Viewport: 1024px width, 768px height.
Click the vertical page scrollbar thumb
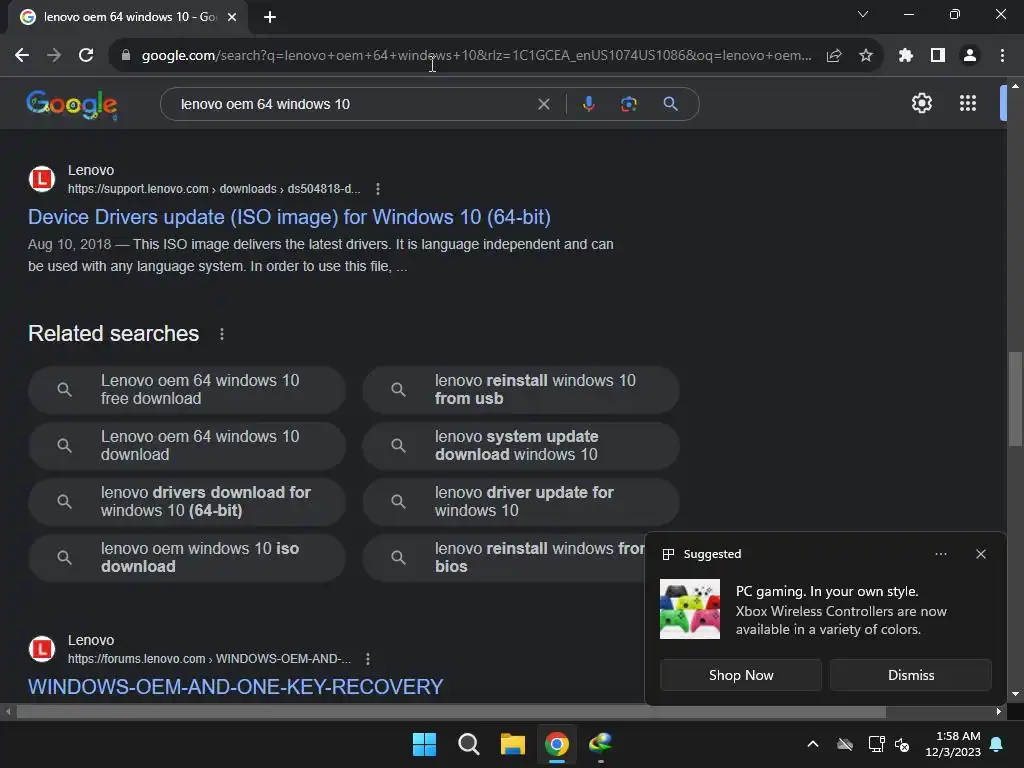tap(1015, 399)
